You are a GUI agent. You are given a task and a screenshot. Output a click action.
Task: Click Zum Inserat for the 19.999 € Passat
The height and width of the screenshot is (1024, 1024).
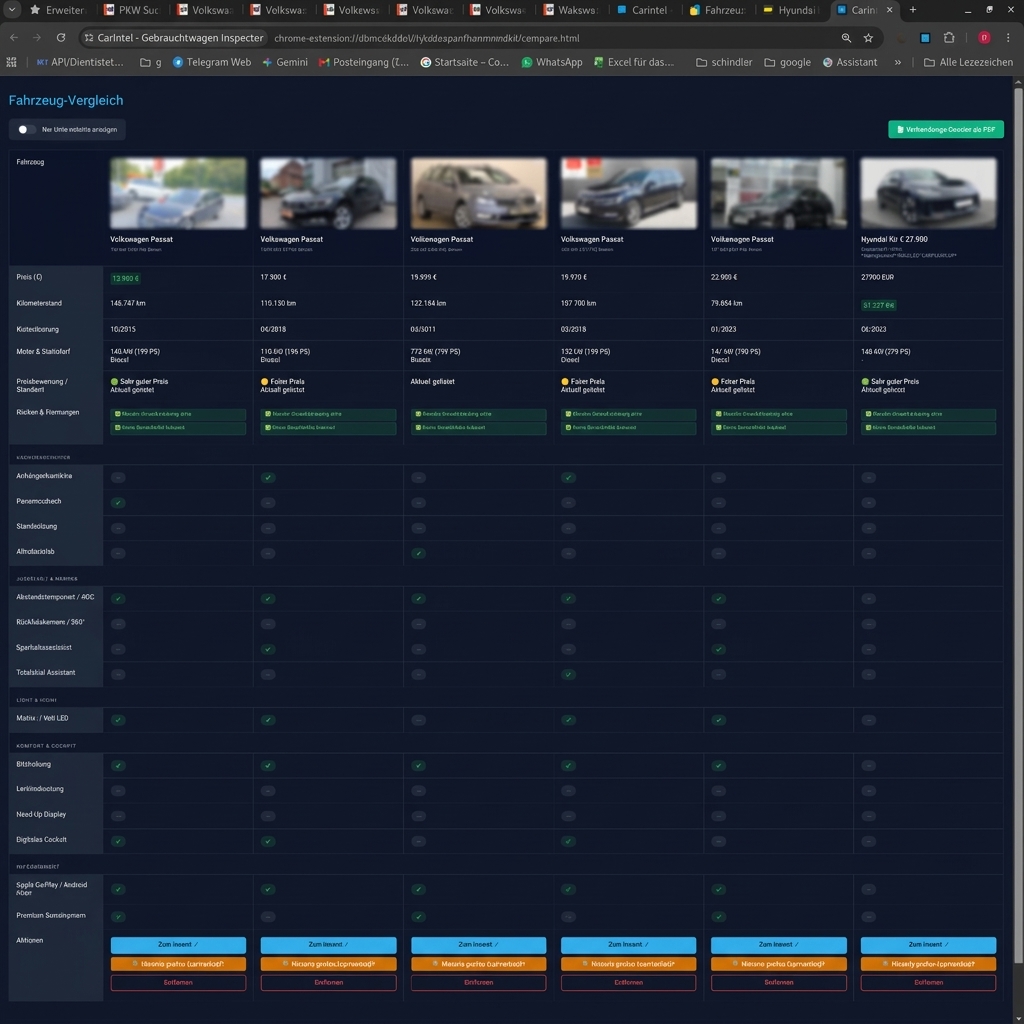(479, 944)
